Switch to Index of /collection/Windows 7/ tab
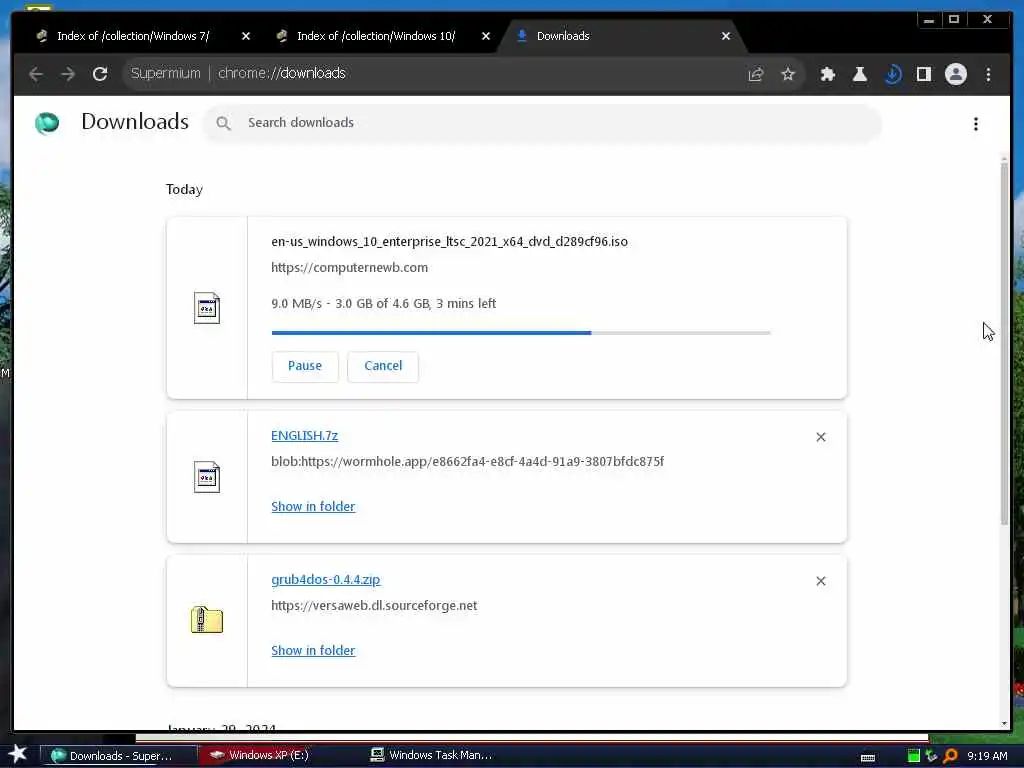The height and width of the screenshot is (768, 1024). click(x=133, y=36)
